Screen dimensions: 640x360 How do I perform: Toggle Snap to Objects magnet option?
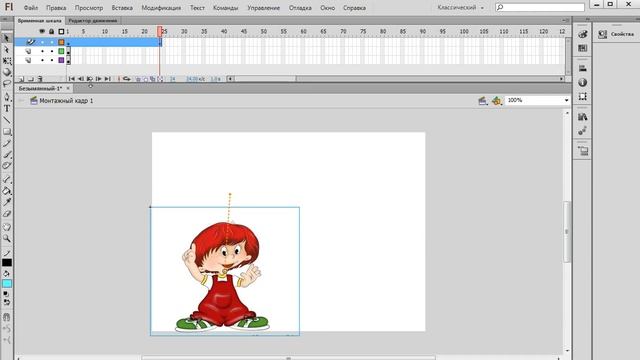click(x=7, y=317)
